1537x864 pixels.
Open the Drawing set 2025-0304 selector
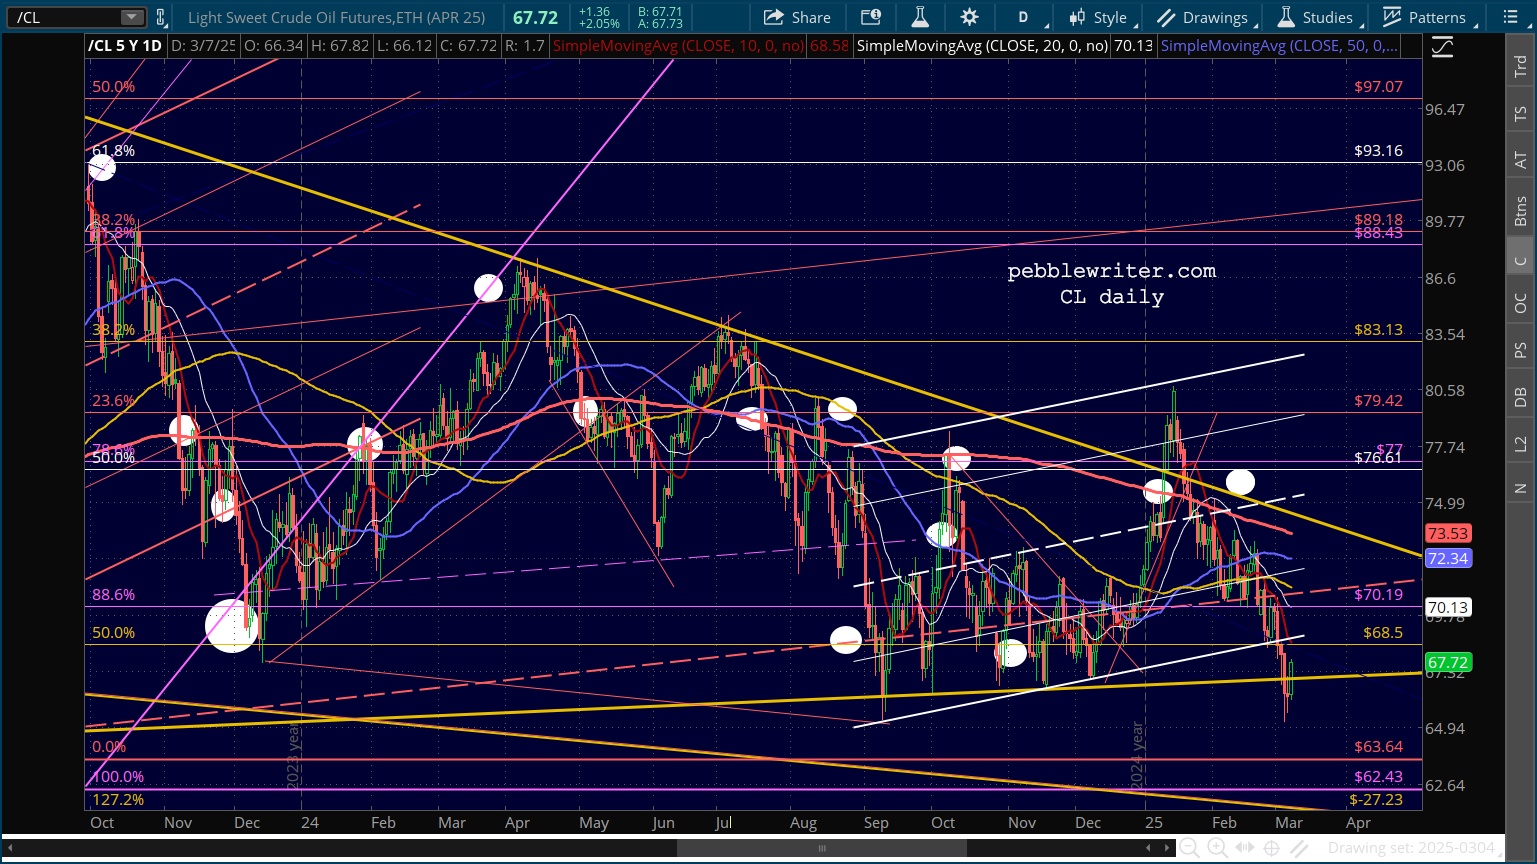pyautogui.click(x=1411, y=848)
